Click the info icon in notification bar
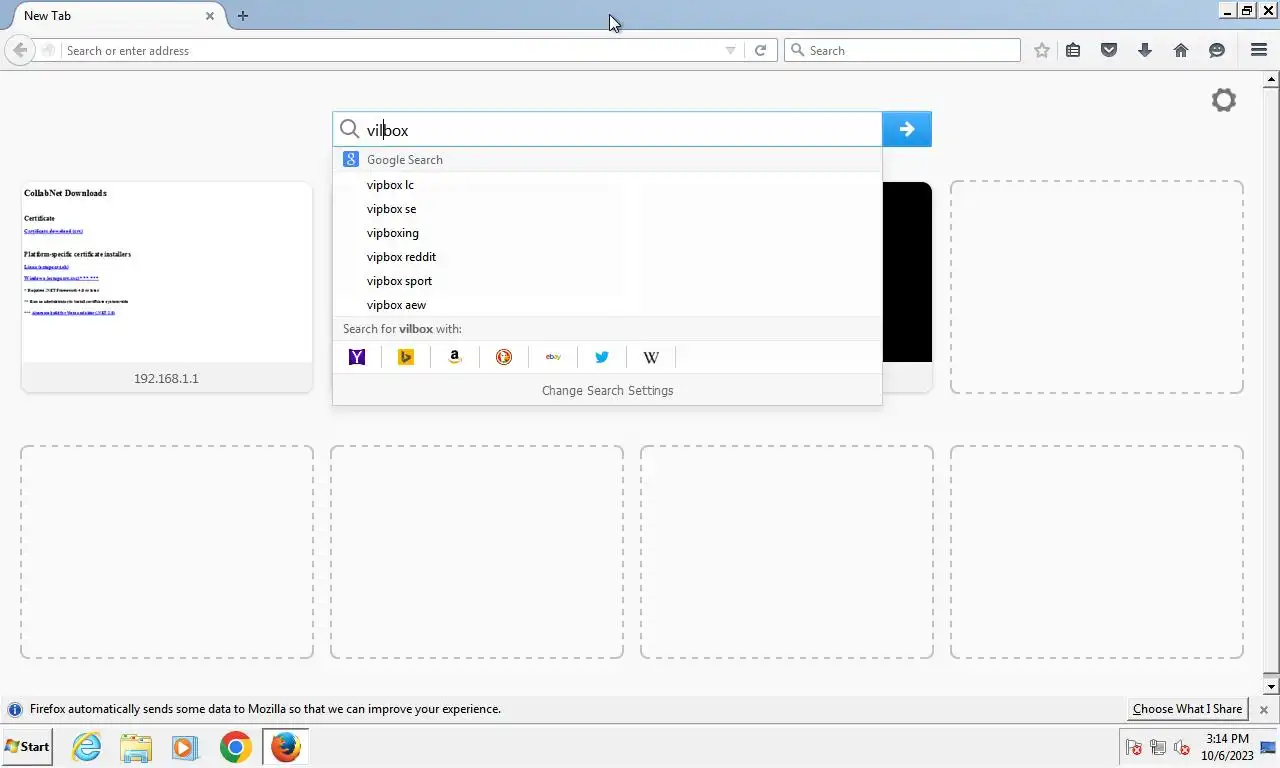1280x768 pixels. coord(15,709)
